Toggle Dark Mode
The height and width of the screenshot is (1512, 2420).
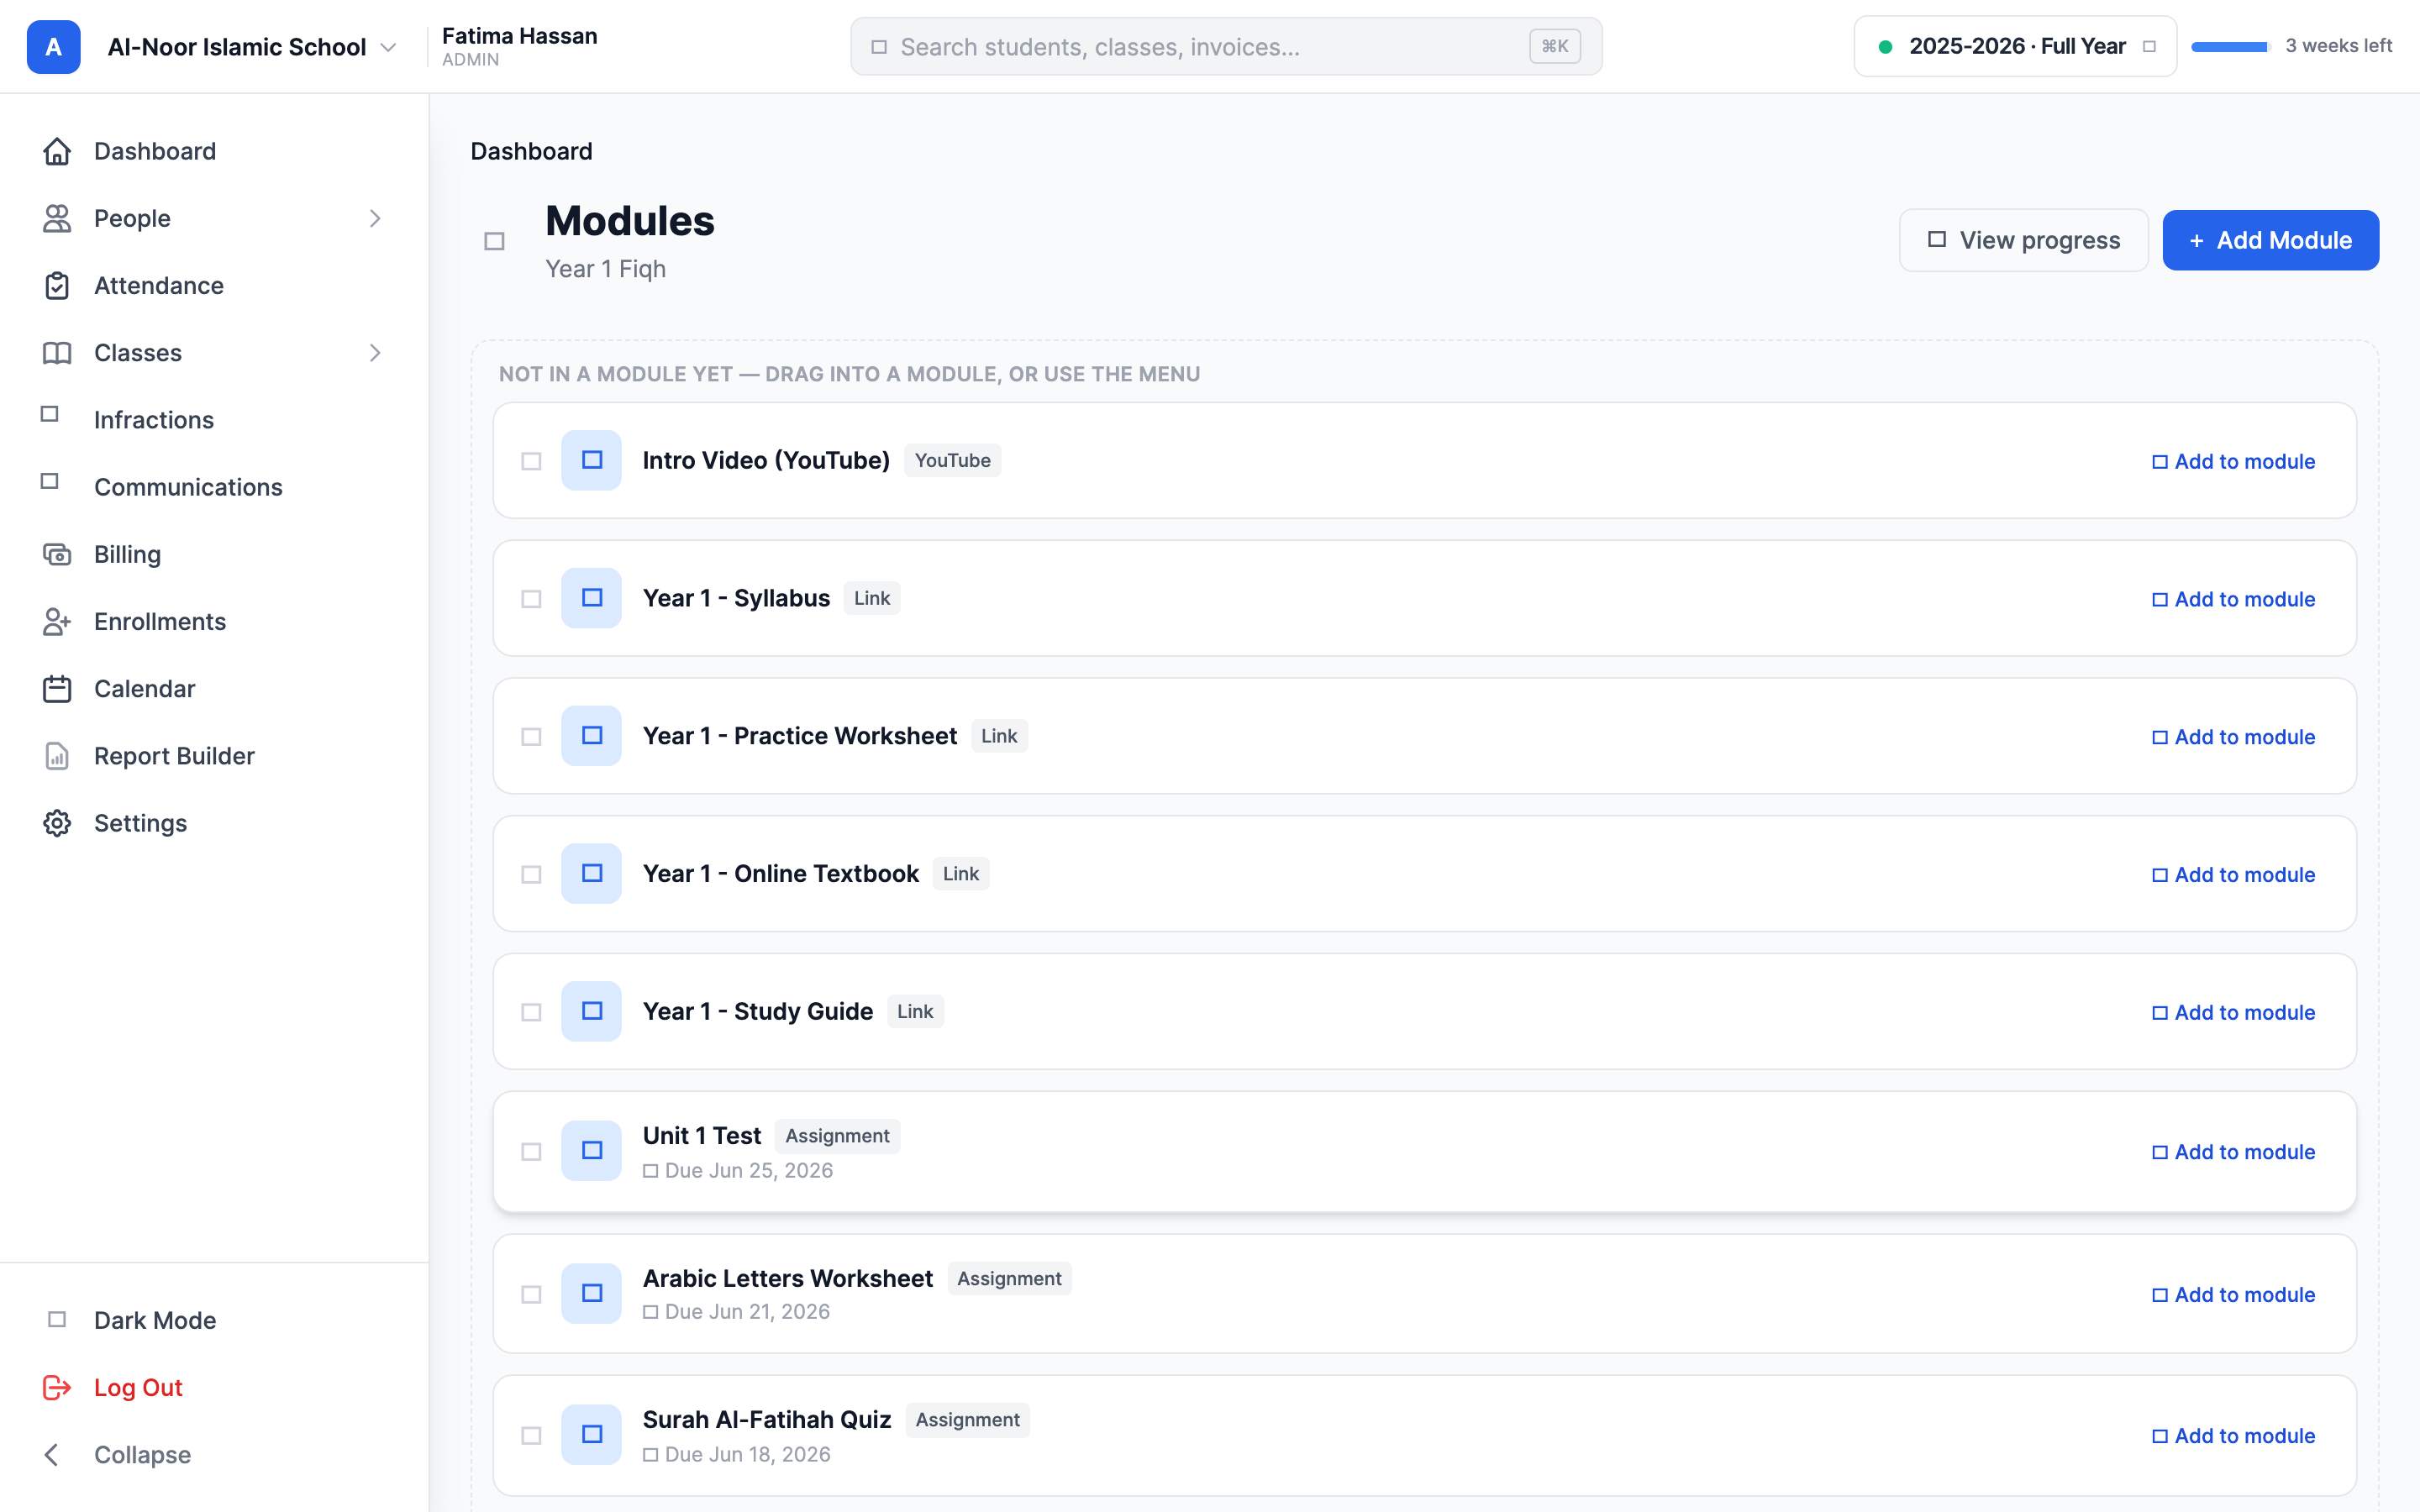214,1320
